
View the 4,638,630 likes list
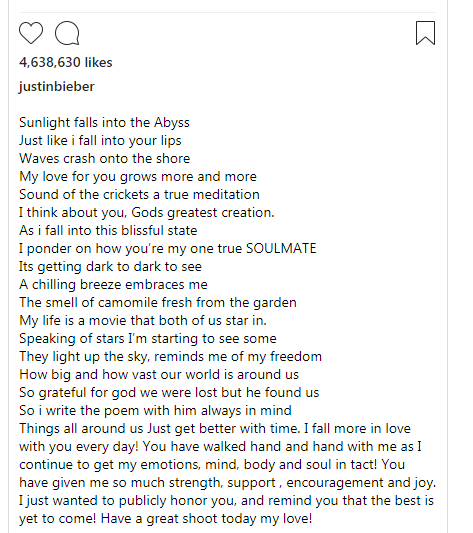(x=66, y=63)
